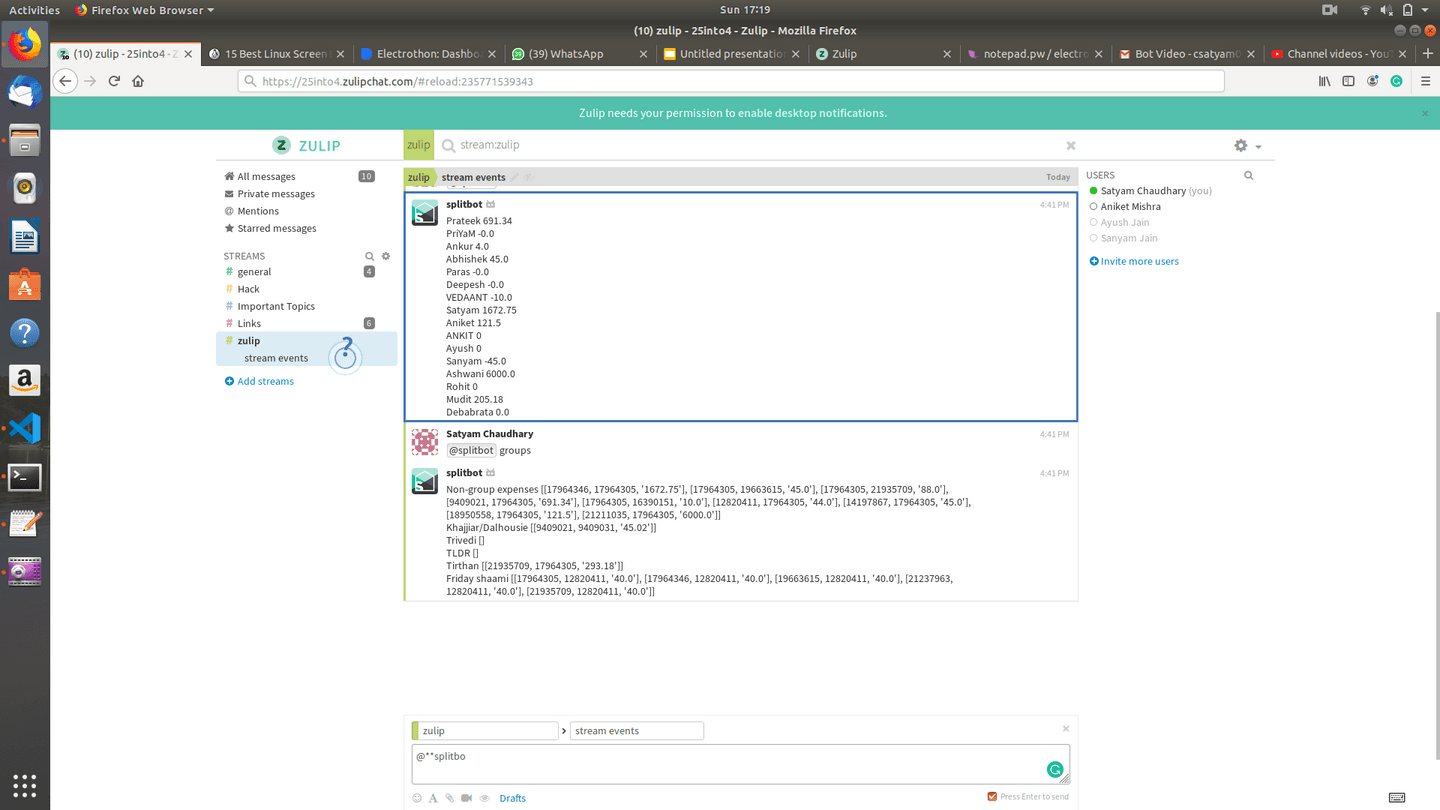
Task: Open Terminal from Ubuntu dock
Action: [x=25, y=477]
